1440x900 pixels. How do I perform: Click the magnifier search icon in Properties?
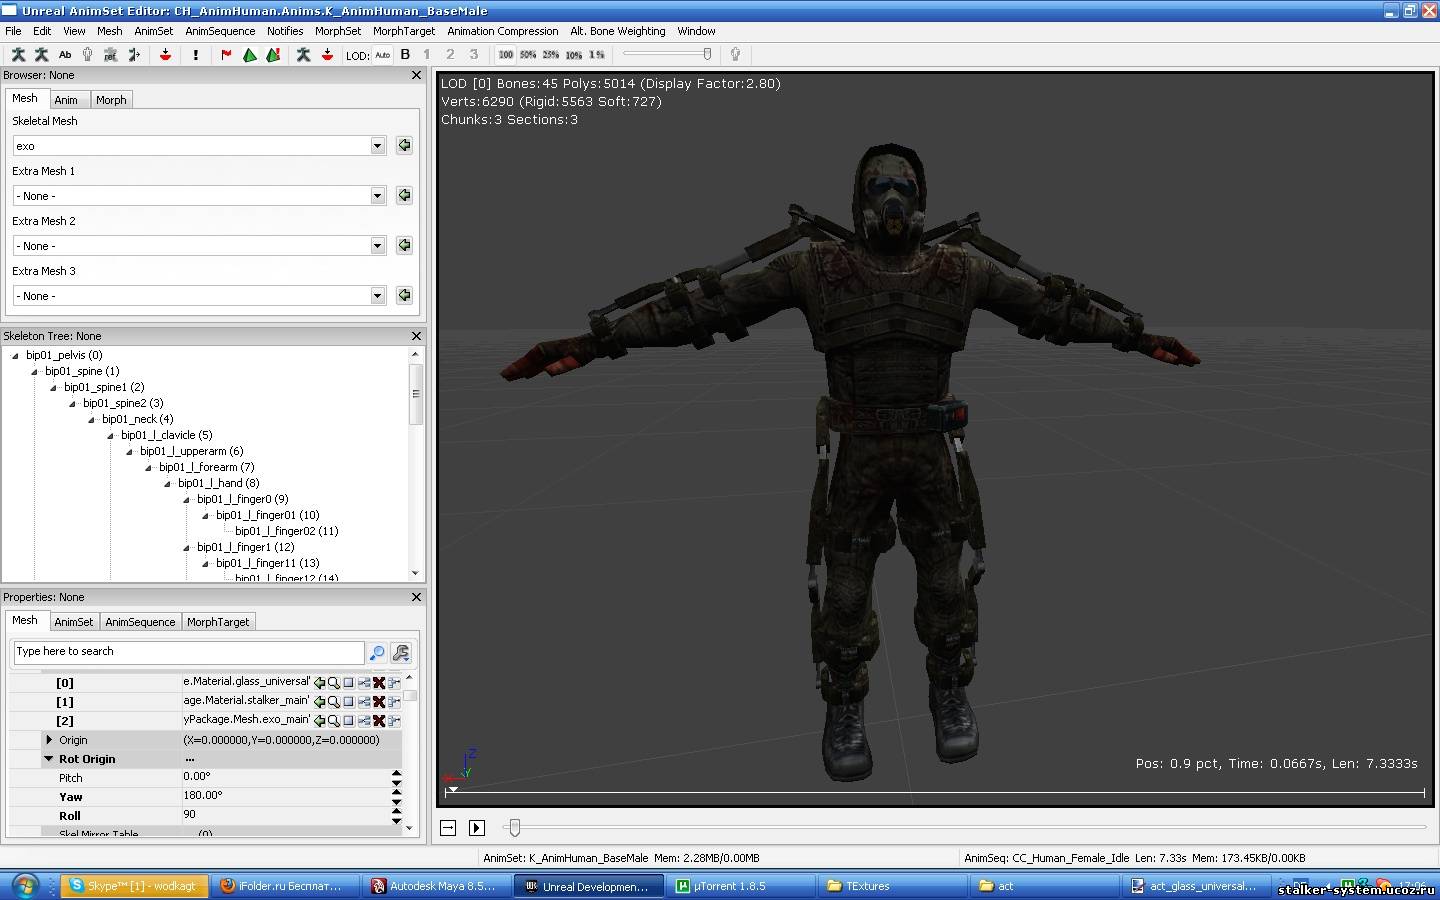pos(377,653)
